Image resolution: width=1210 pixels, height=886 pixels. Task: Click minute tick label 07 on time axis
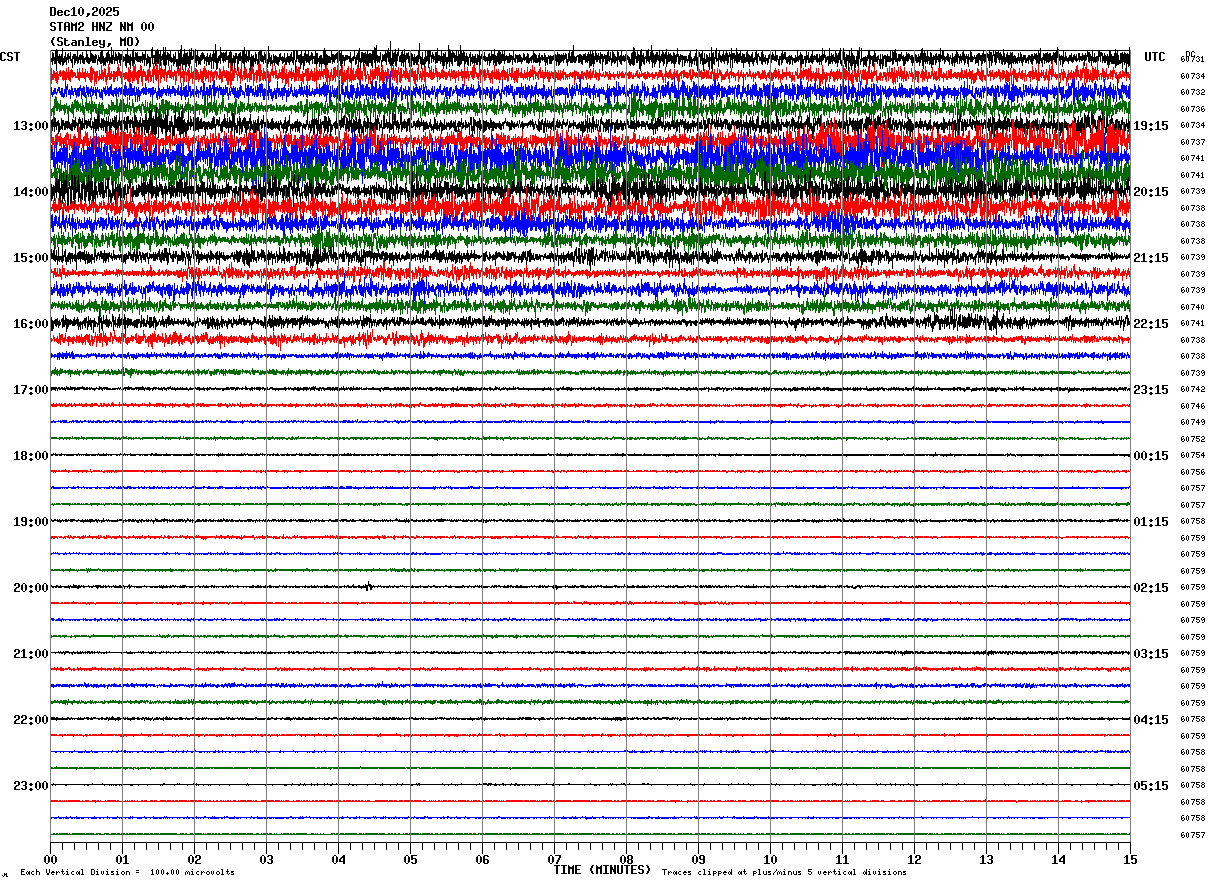(x=554, y=859)
